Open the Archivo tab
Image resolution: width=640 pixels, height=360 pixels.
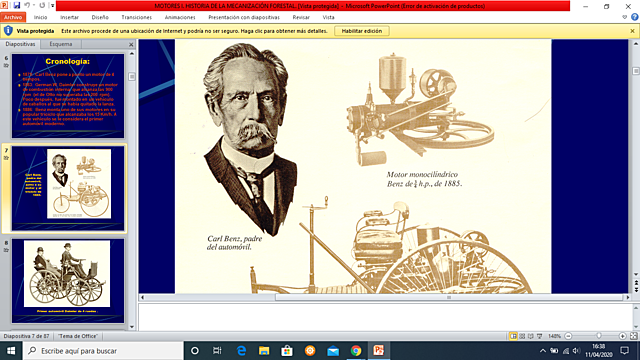[x=13, y=17]
